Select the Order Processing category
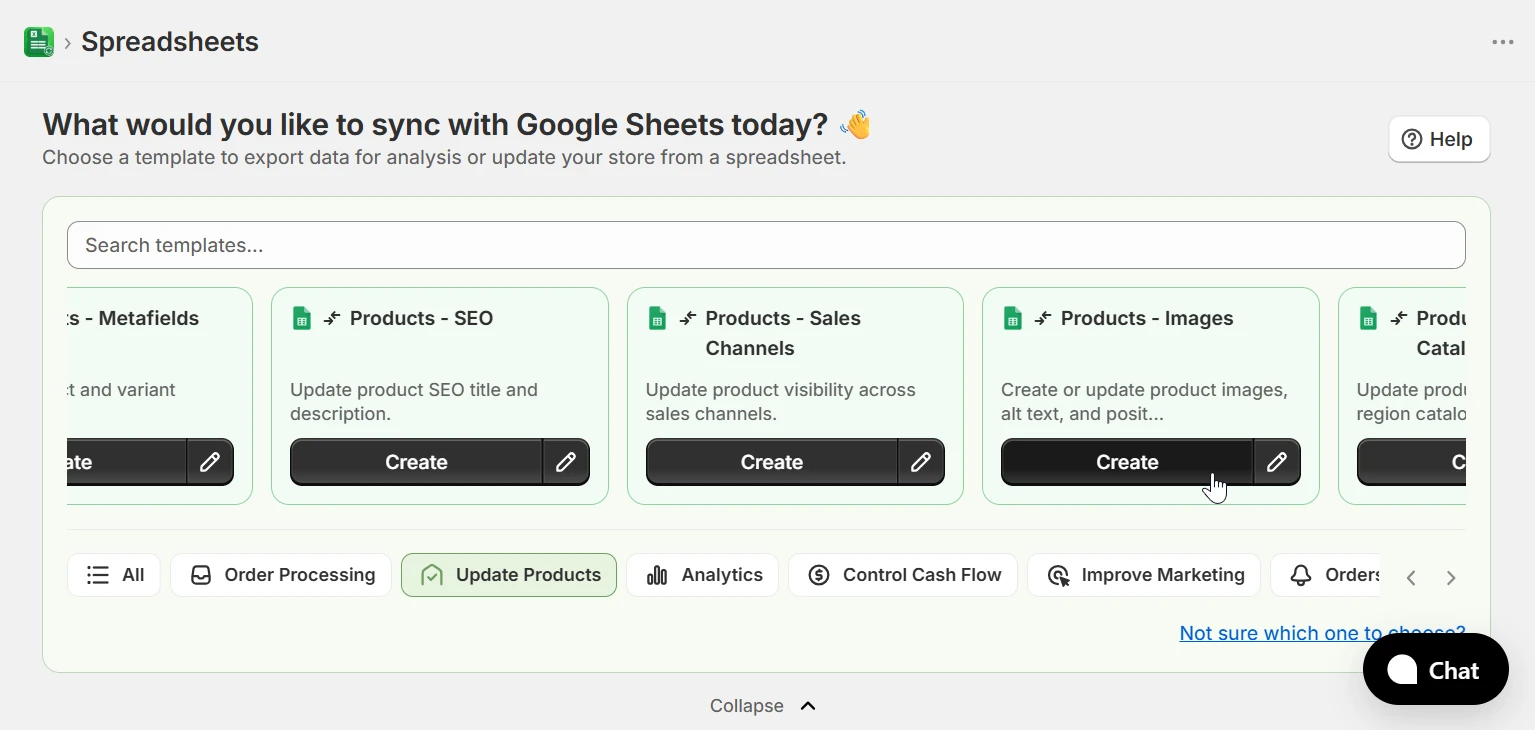 click(x=281, y=575)
